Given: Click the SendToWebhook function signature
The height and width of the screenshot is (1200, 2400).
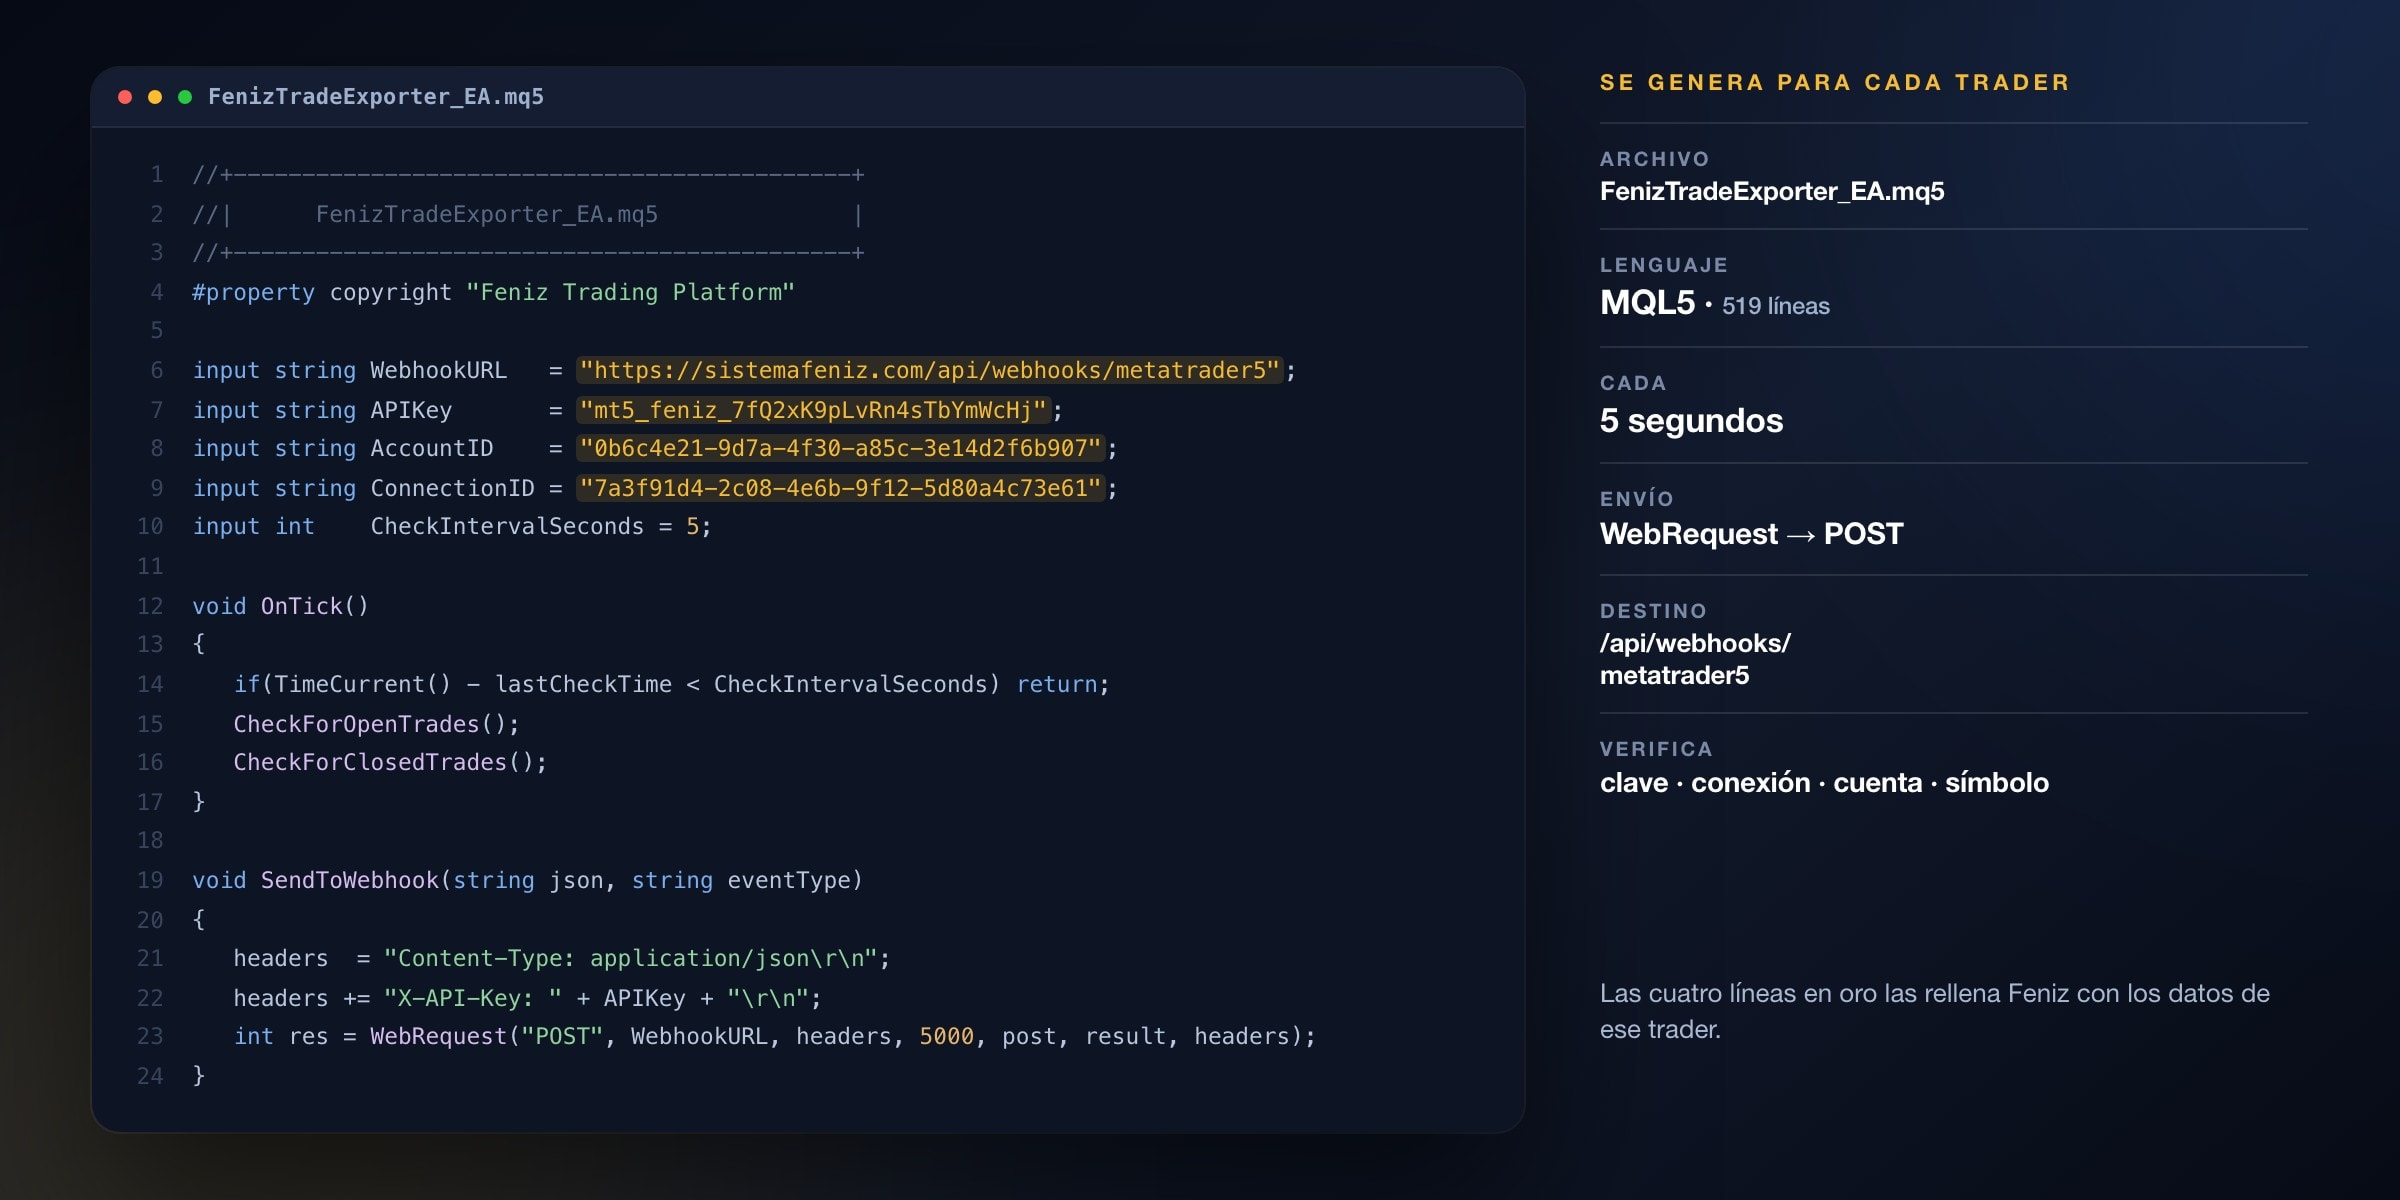Looking at the screenshot, I should (527, 880).
